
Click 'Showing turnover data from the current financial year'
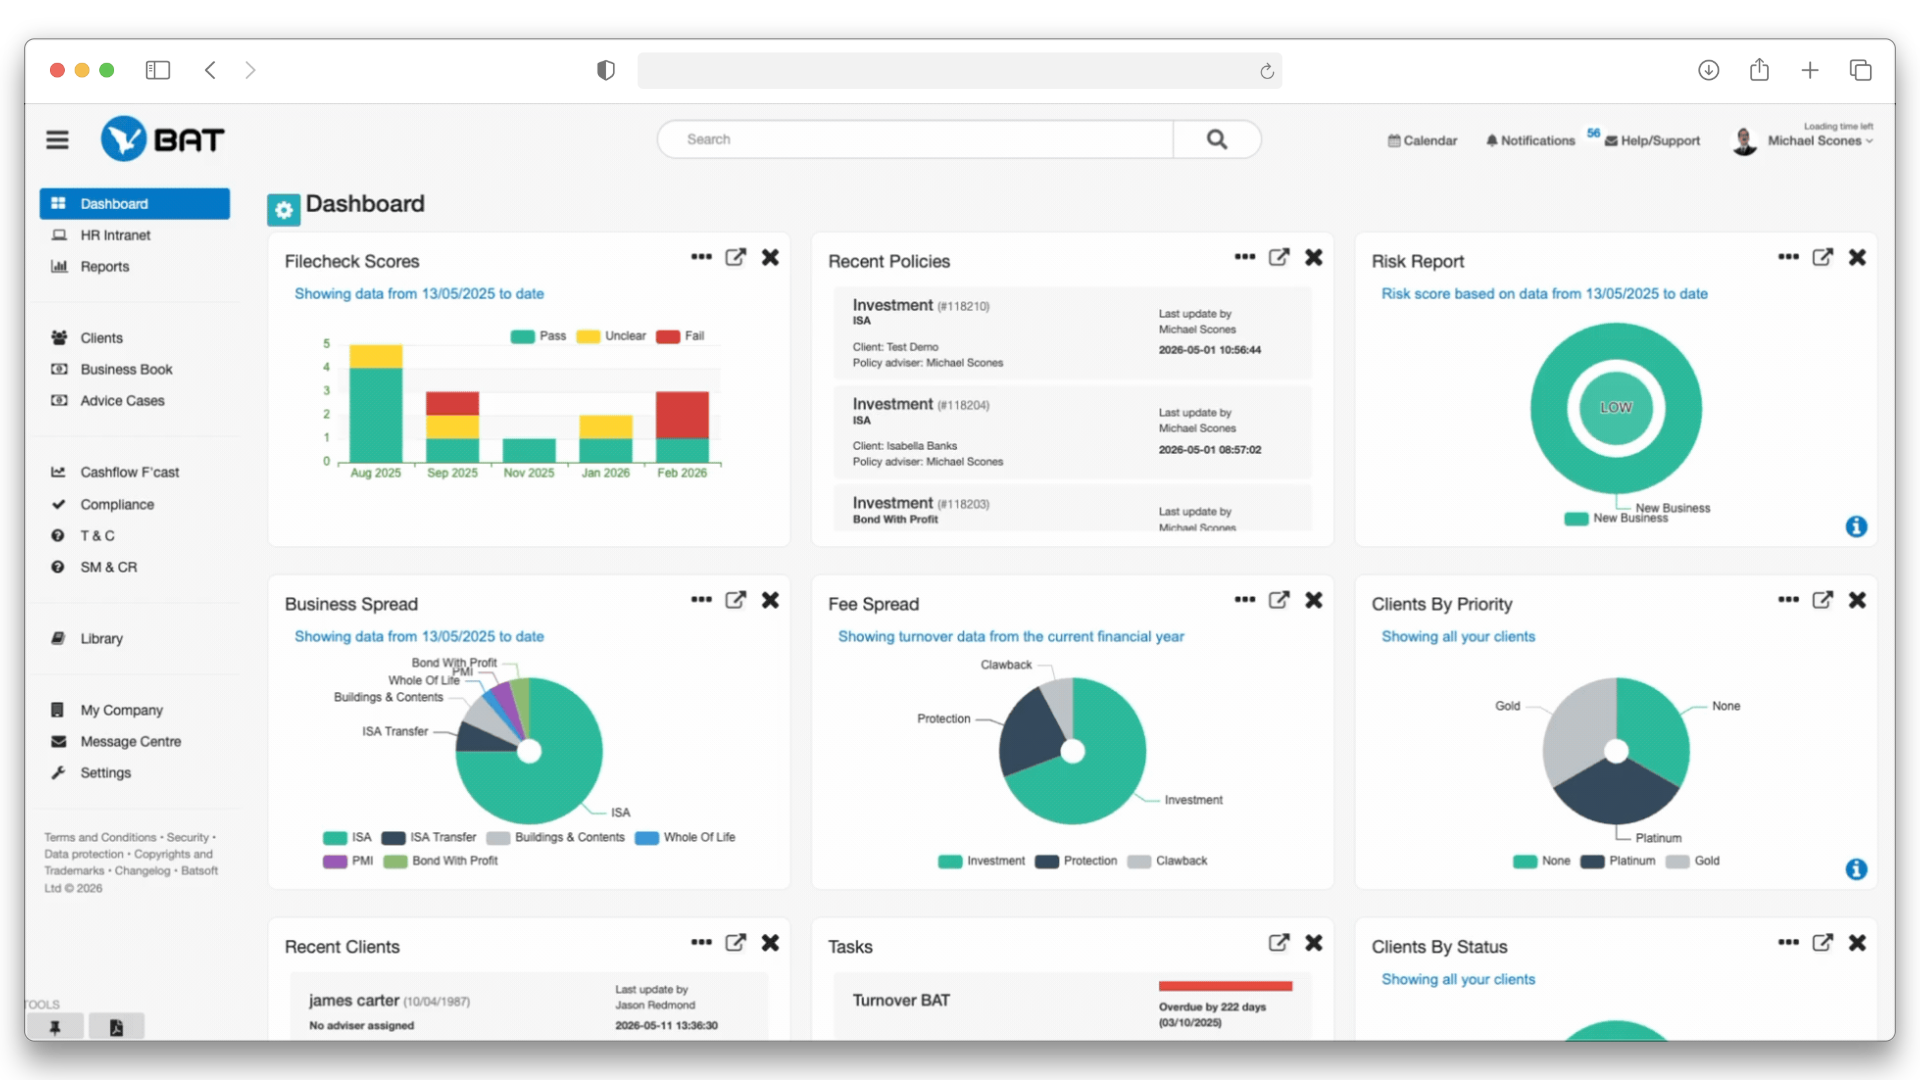point(1010,637)
